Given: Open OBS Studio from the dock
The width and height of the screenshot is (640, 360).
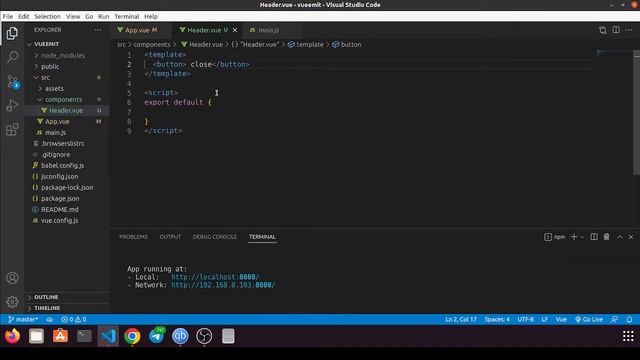Looking at the screenshot, I should coord(204,336).
